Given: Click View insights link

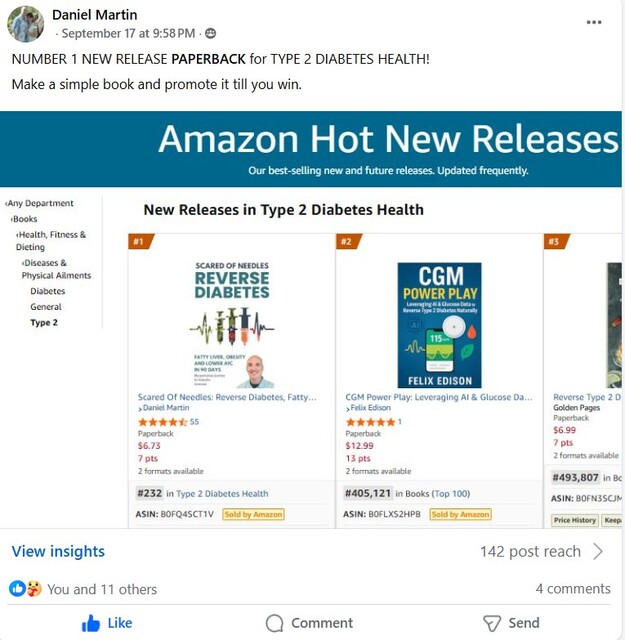Looking at the screenshot, I should point(58,551).
